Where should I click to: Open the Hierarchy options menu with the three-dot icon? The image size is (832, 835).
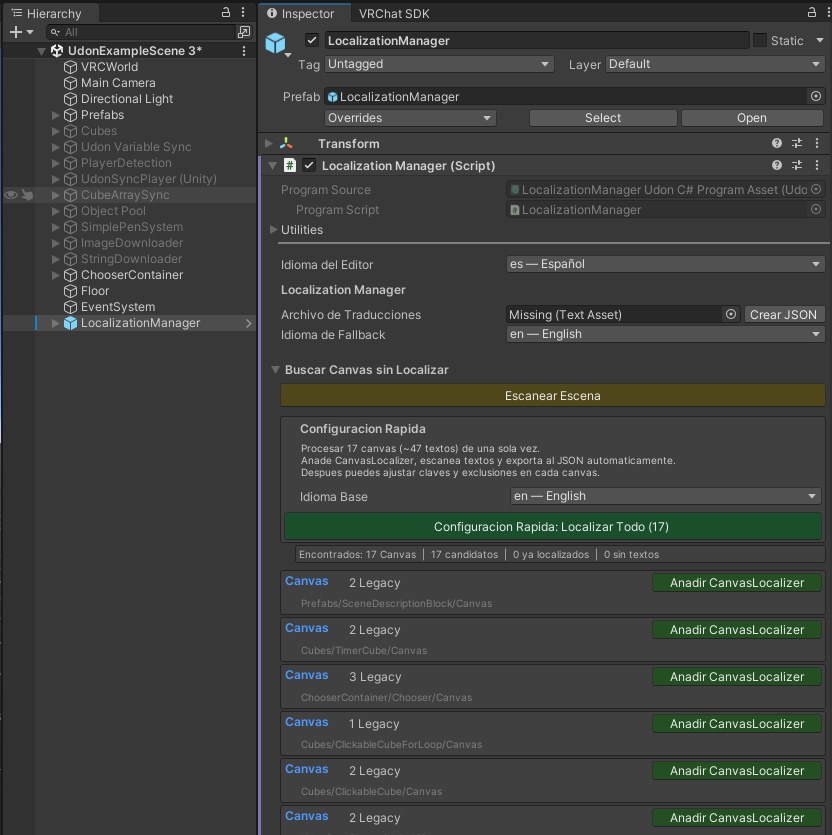[243, 13]
